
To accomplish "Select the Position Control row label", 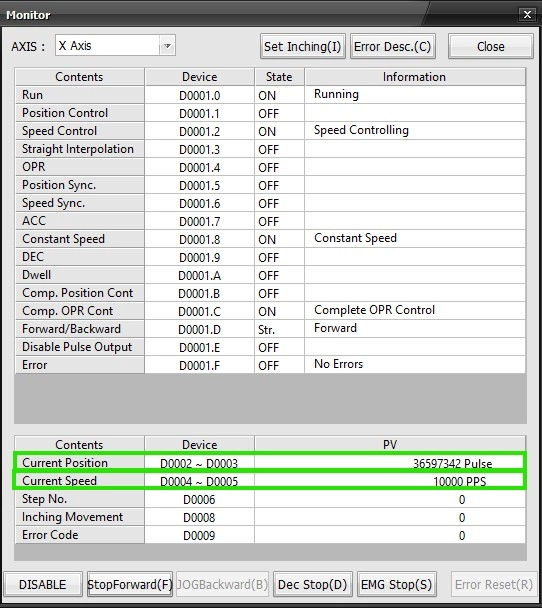I will coord(80,113).
